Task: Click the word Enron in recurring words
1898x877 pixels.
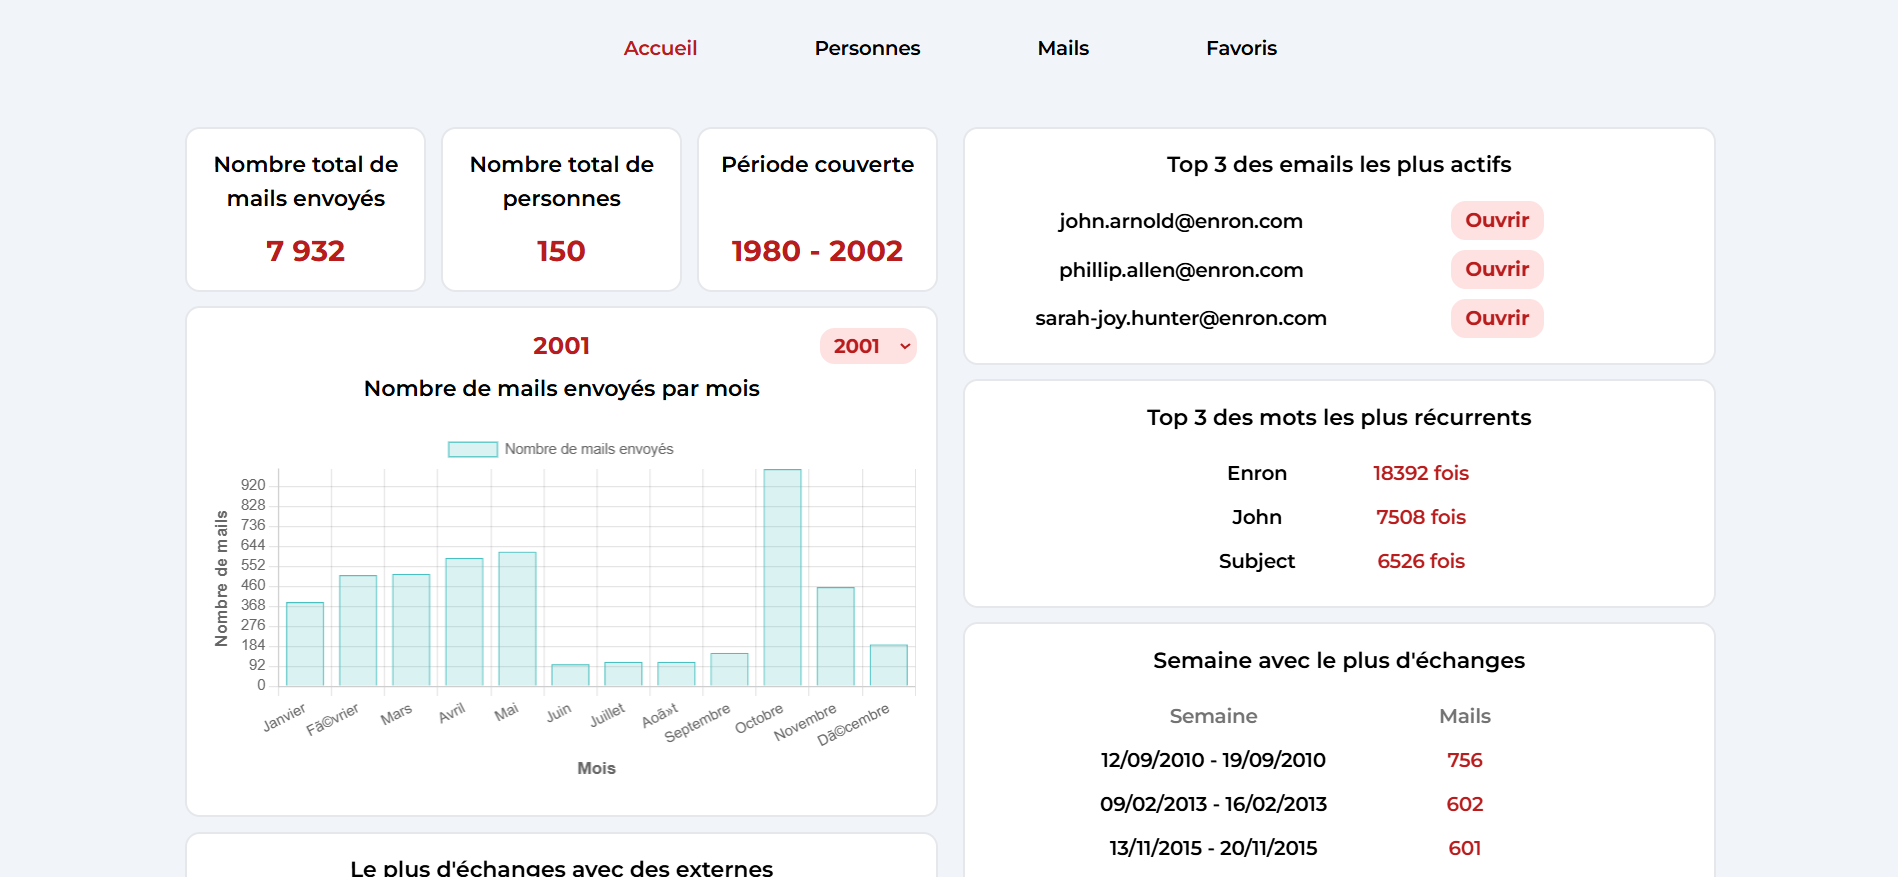Action: coord(1257,473)
